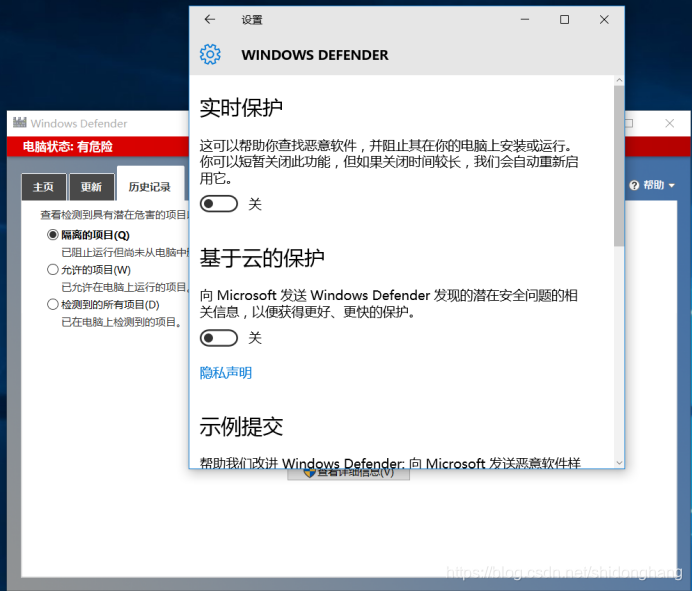
Task: Switch to the 历史记录 tab
Action: click(150, 184)
